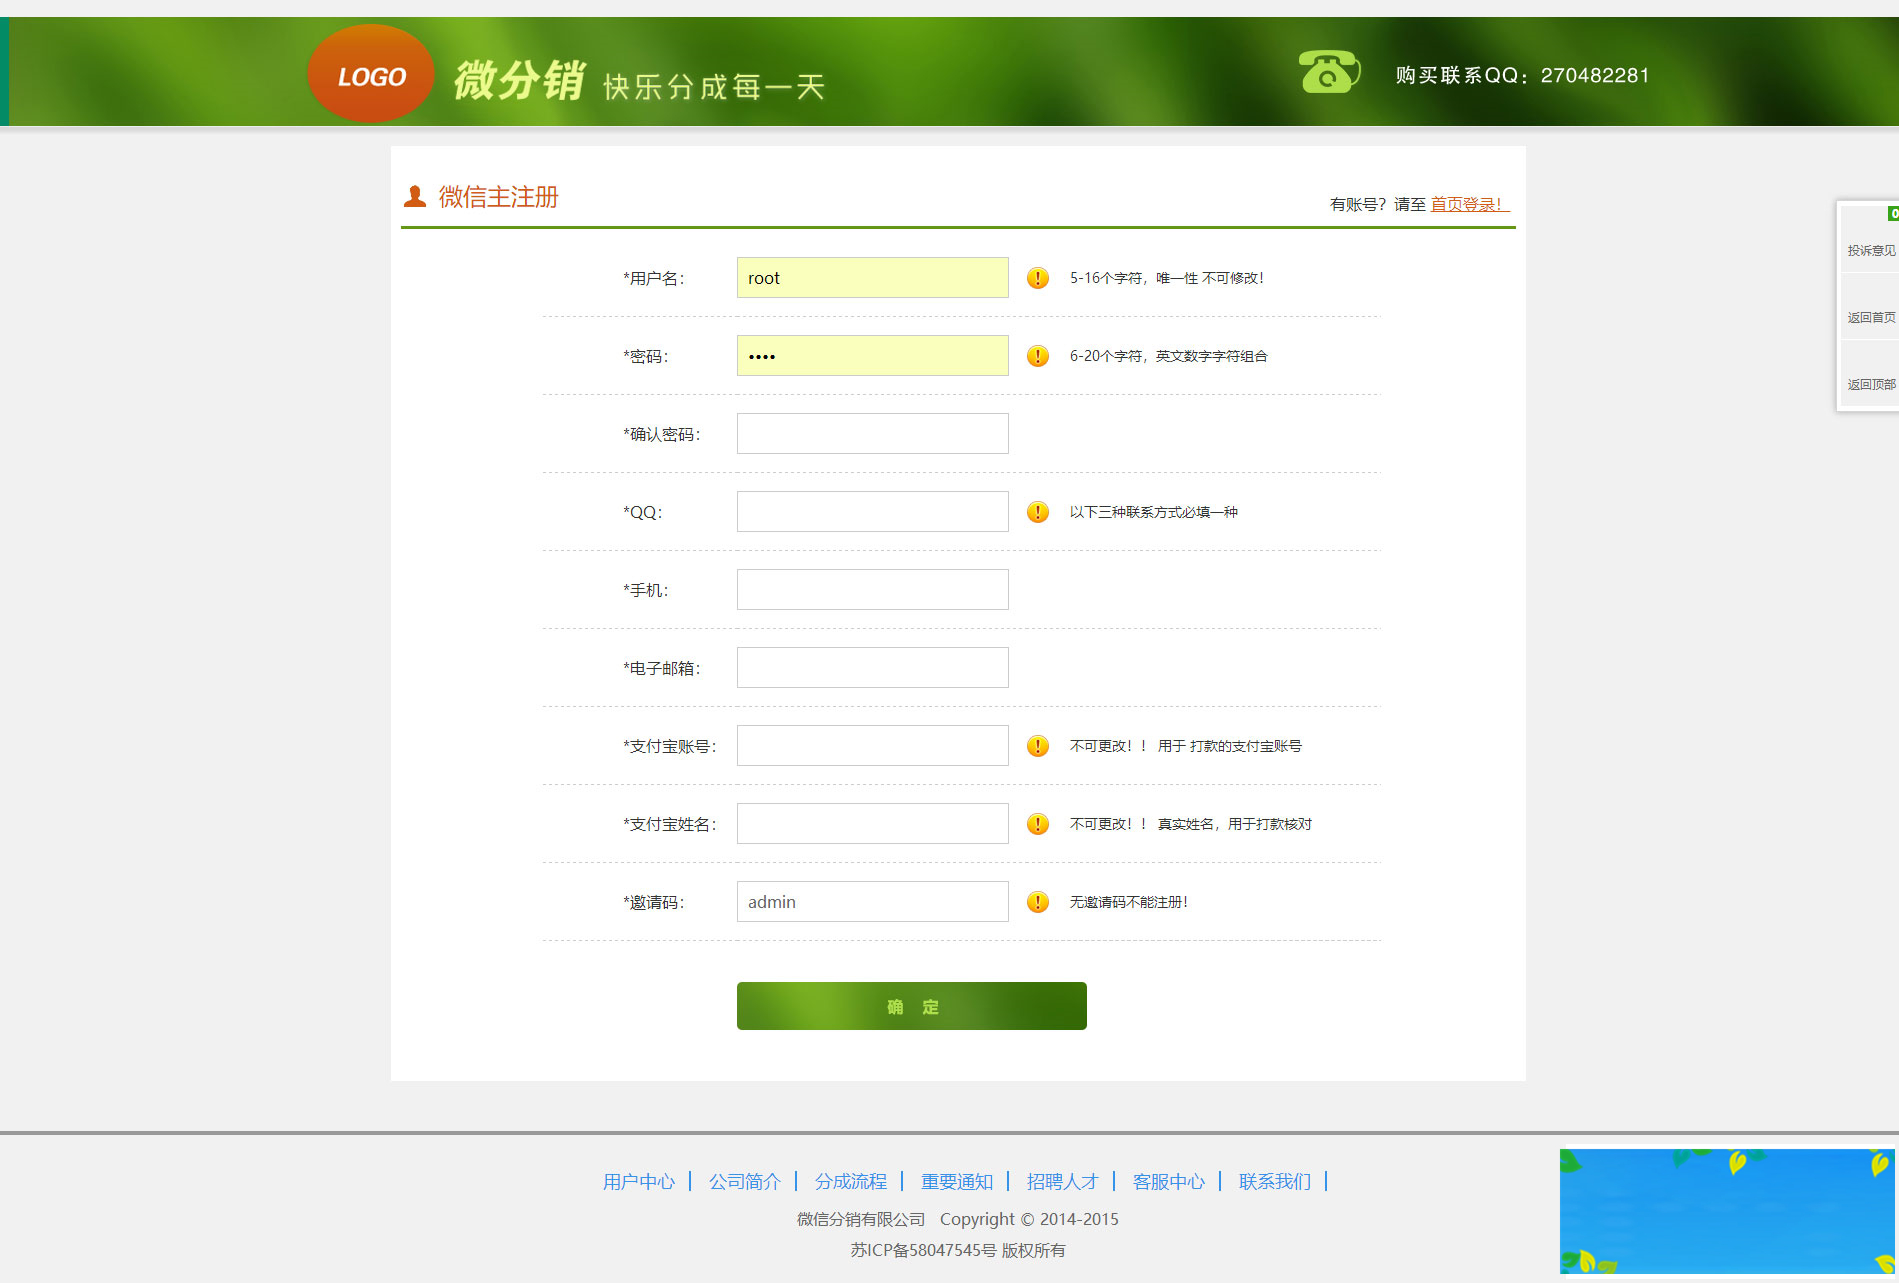Viewport: 1899px width, 1283px height.
Task: Click the telephone icon in the green header
Action: coord(1327,73)
